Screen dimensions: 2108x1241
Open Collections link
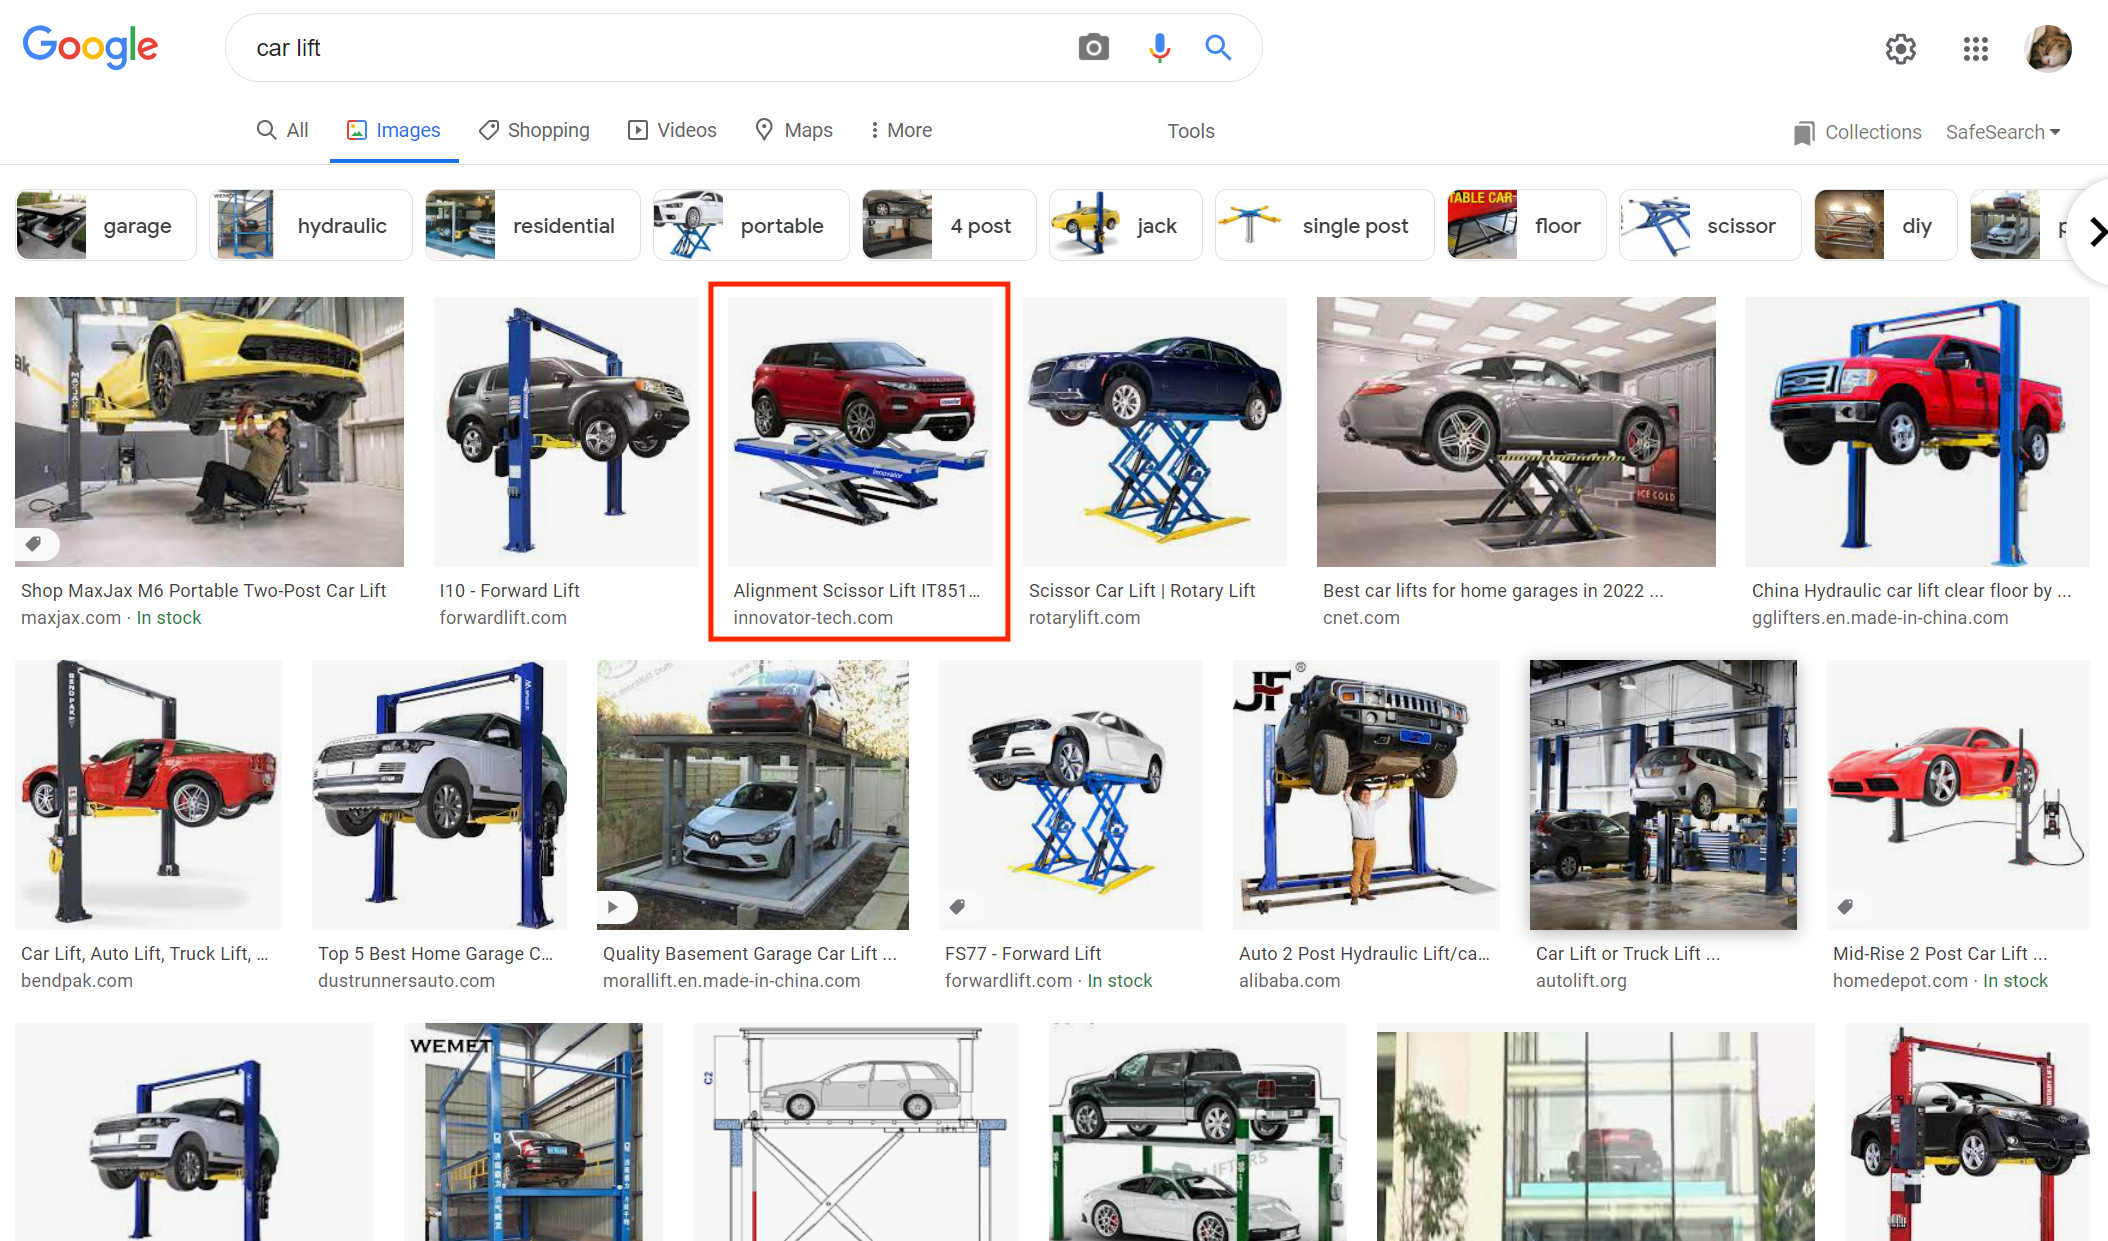(x=1858, y=132)
